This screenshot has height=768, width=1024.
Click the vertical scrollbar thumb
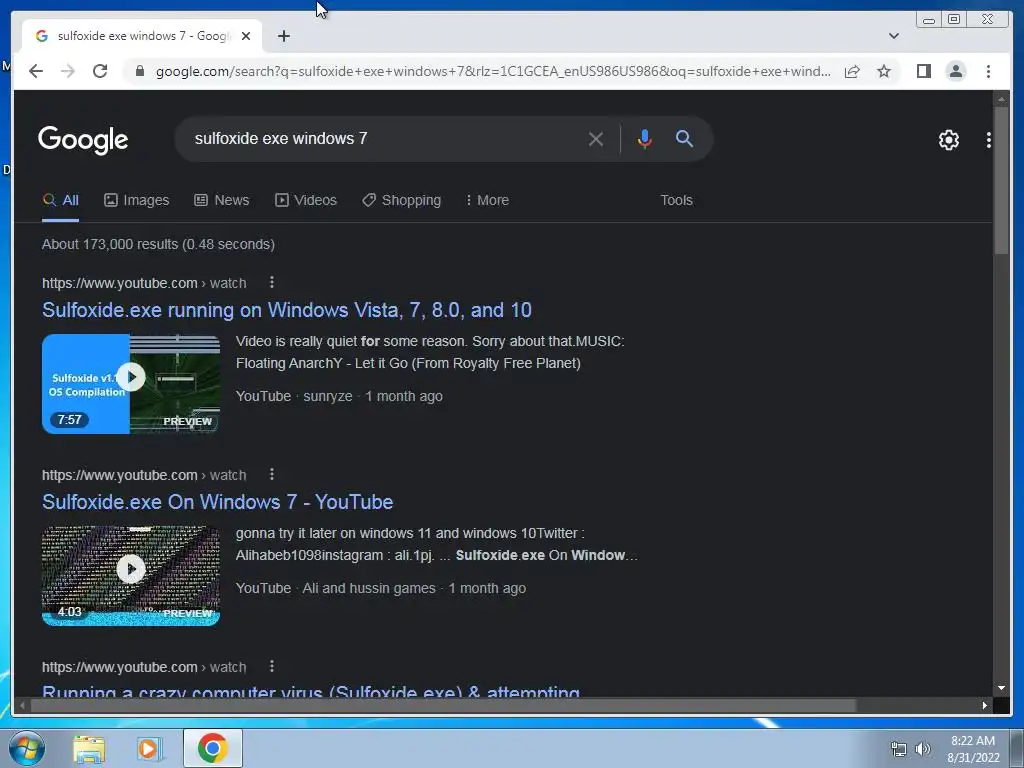click(x=1001, y=181)
